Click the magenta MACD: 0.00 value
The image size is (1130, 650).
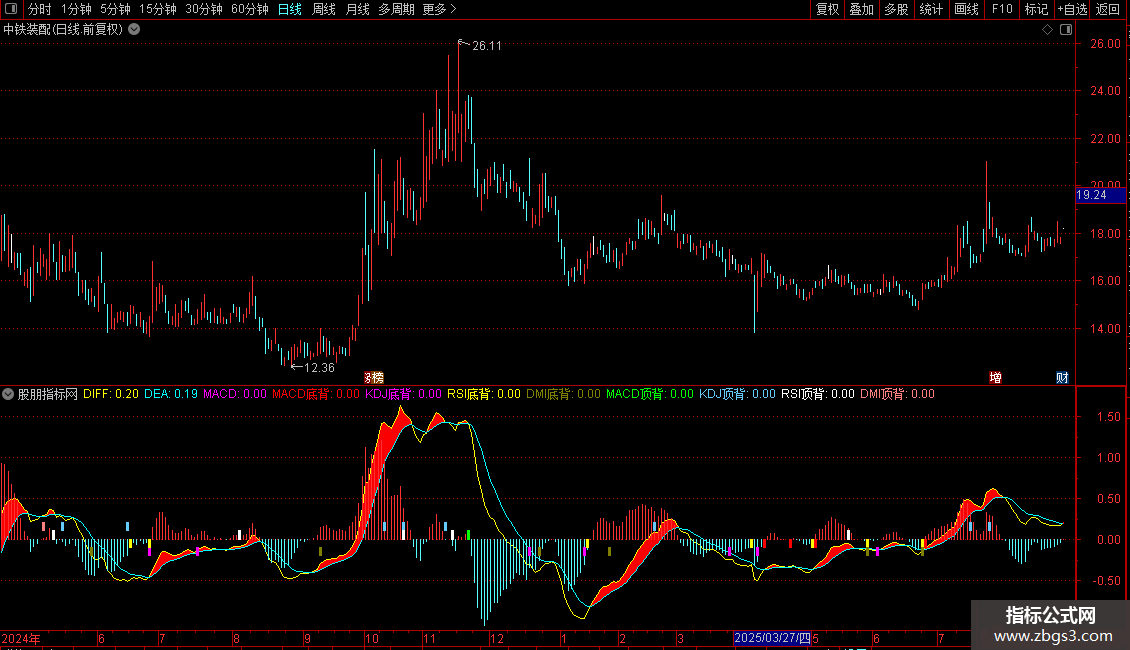[x=235, y=394]
